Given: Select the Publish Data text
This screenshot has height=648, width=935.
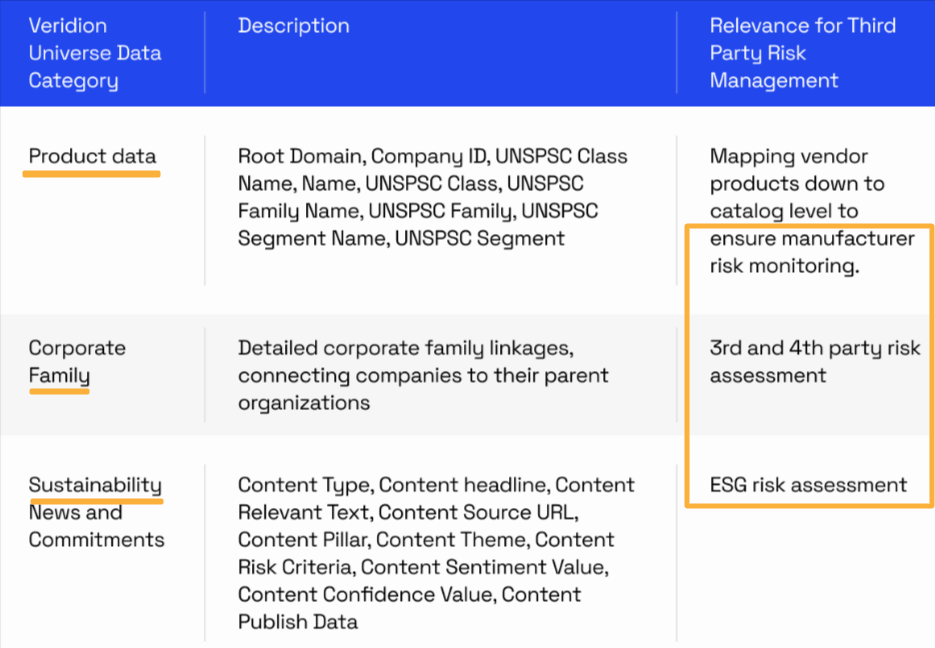Looking at the screenshot, I should (298, 622).
